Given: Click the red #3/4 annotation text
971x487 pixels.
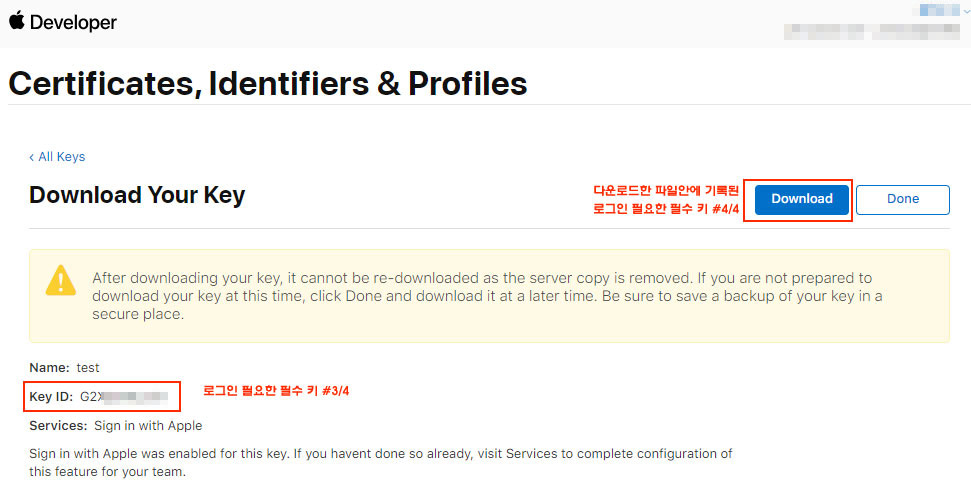Looking at the screenshot, I should click(276, 391).
